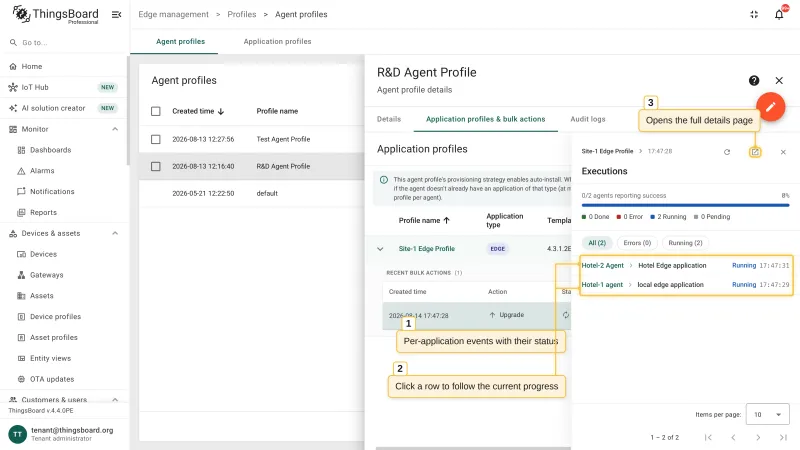Image resolution: width=800 pixels, height=450 pixels.
Task: Open Site-1 Edge Profile link
Action: [427, 249]
